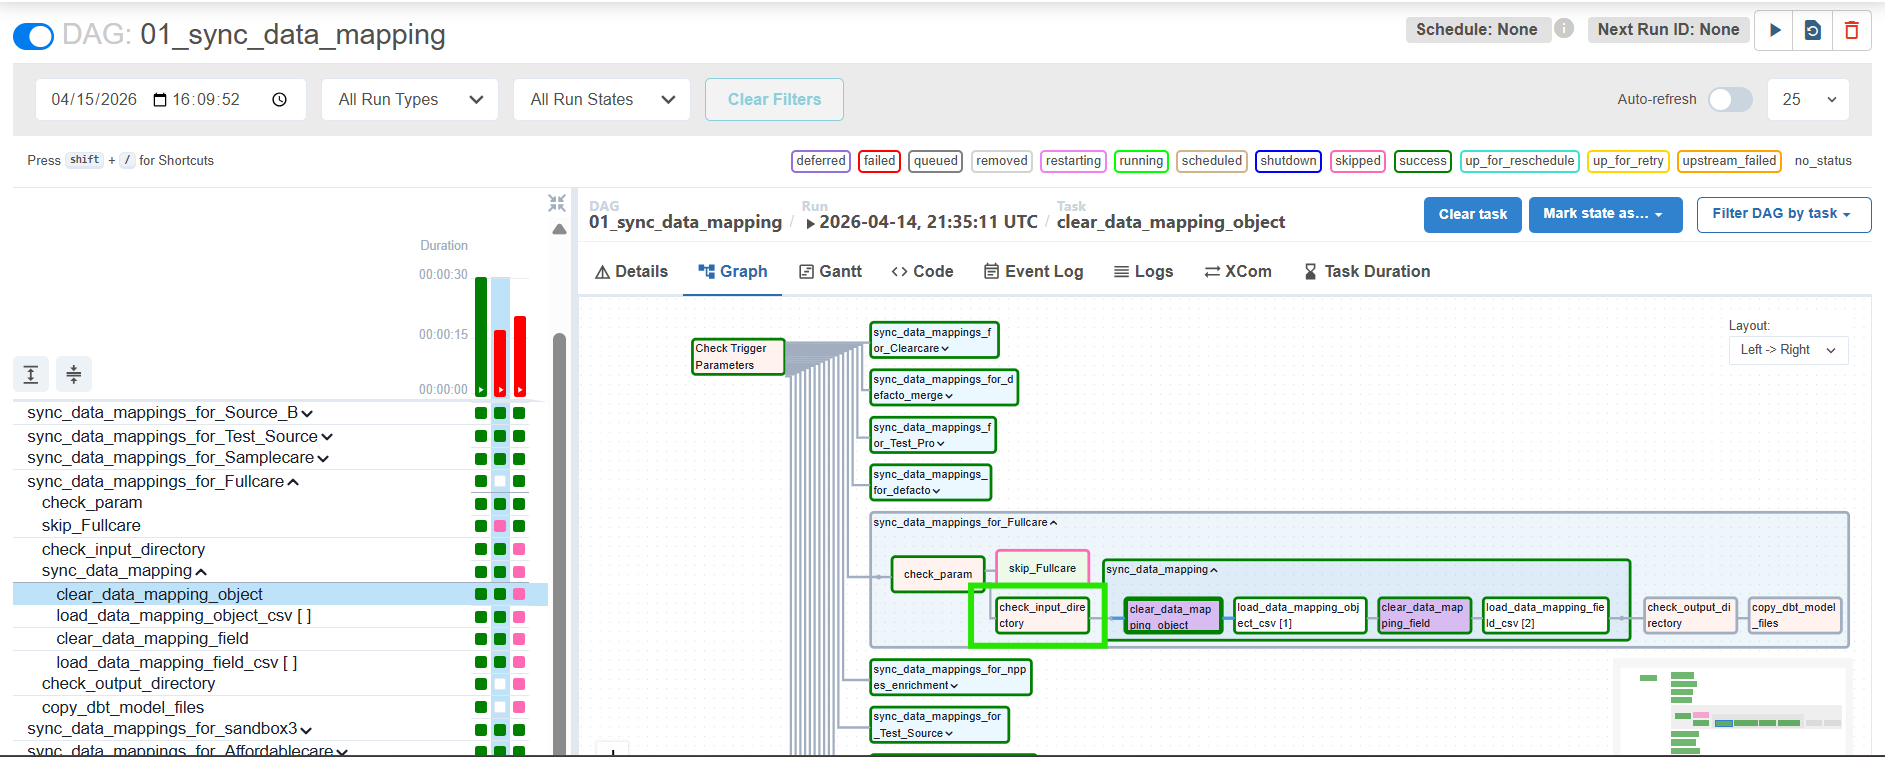Click the Clear Filters button

[774, 100]
